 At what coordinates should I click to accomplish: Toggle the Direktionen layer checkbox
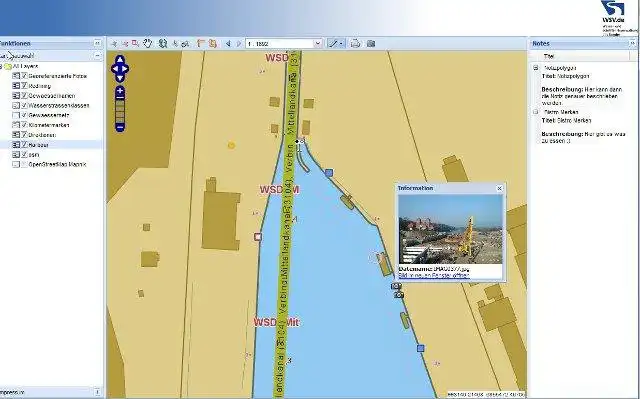(x=24, y=135)
